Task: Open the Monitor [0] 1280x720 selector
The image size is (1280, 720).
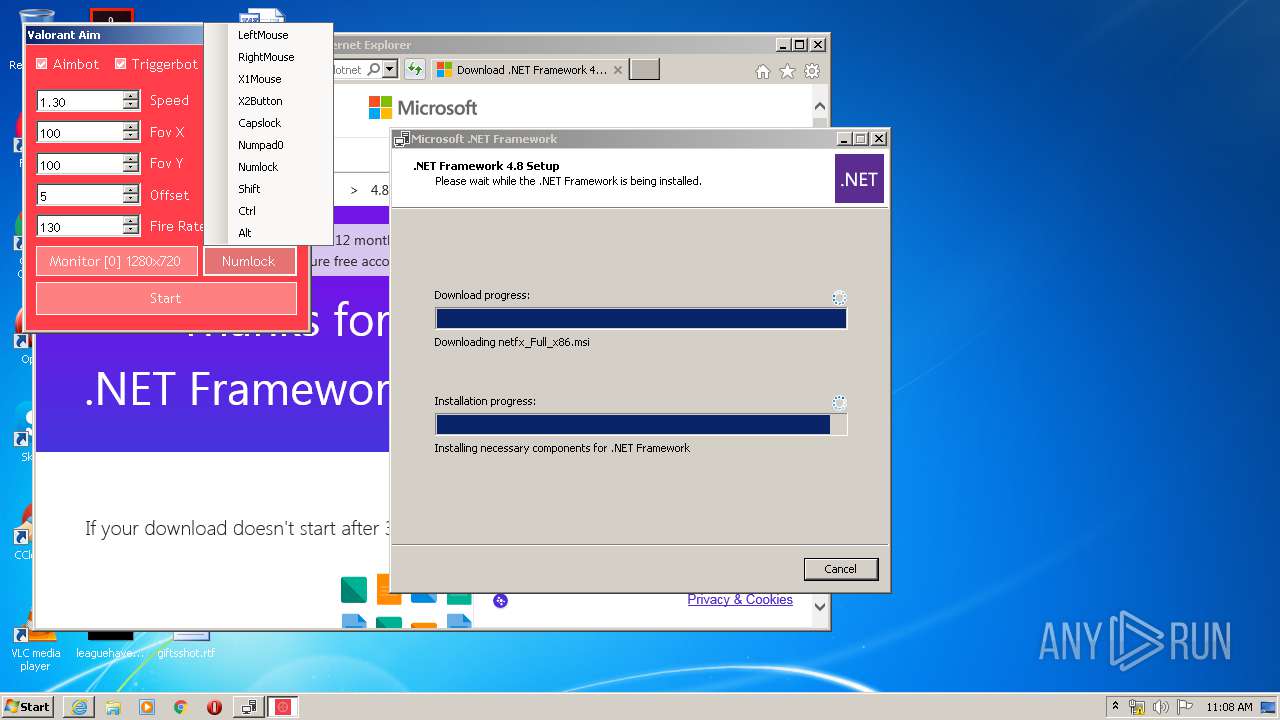Action: tap(116, 261)
